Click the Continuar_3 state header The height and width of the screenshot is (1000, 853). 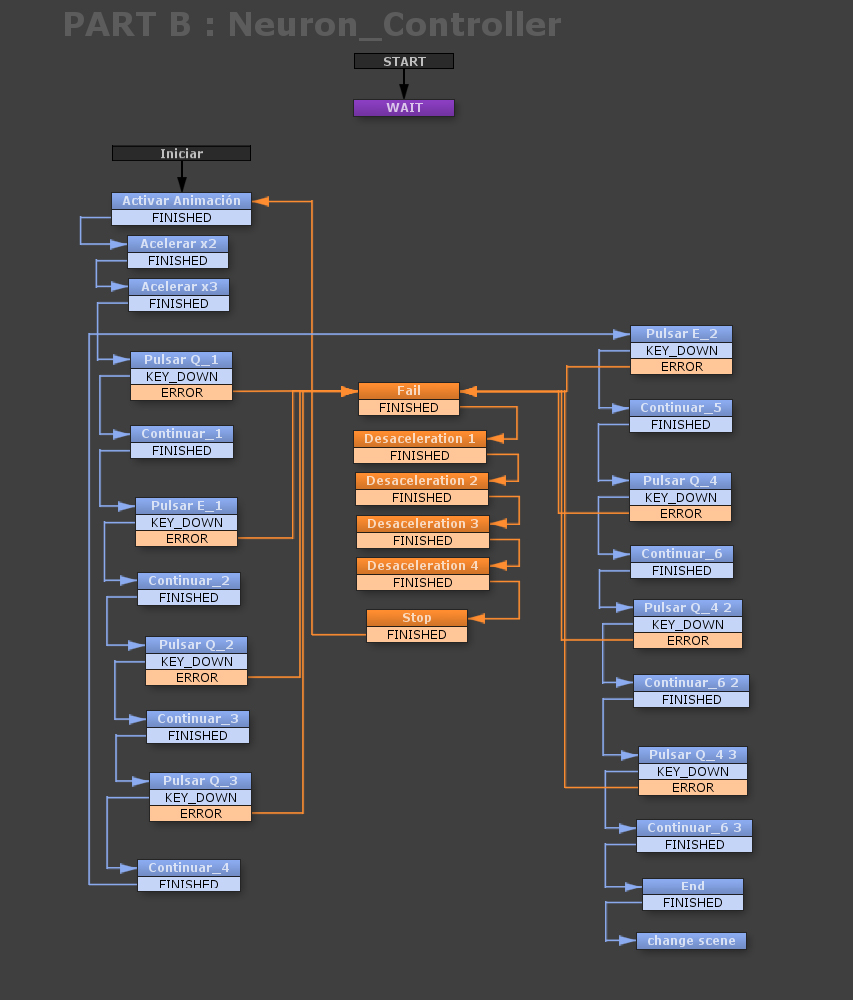tap(197, 719)
